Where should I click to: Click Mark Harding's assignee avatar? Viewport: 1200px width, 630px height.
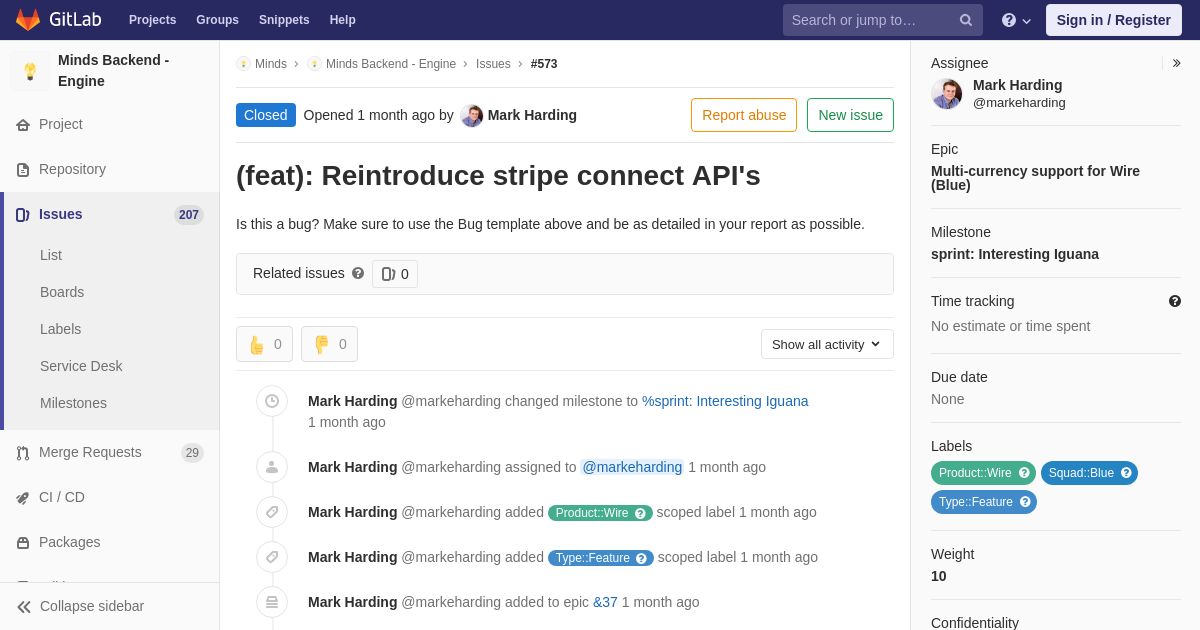(946, 94)
